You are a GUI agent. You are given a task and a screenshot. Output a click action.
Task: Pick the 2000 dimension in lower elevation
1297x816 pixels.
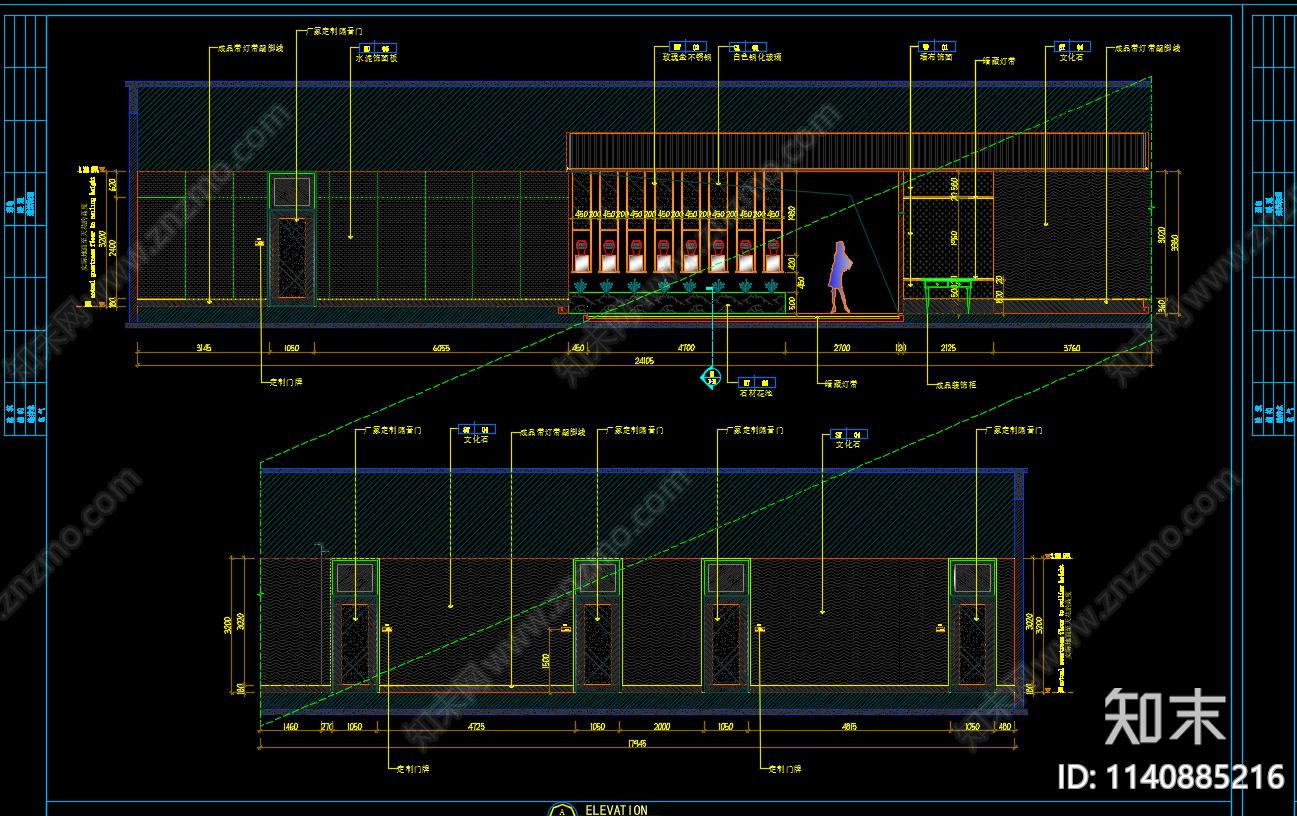[662, 727]
